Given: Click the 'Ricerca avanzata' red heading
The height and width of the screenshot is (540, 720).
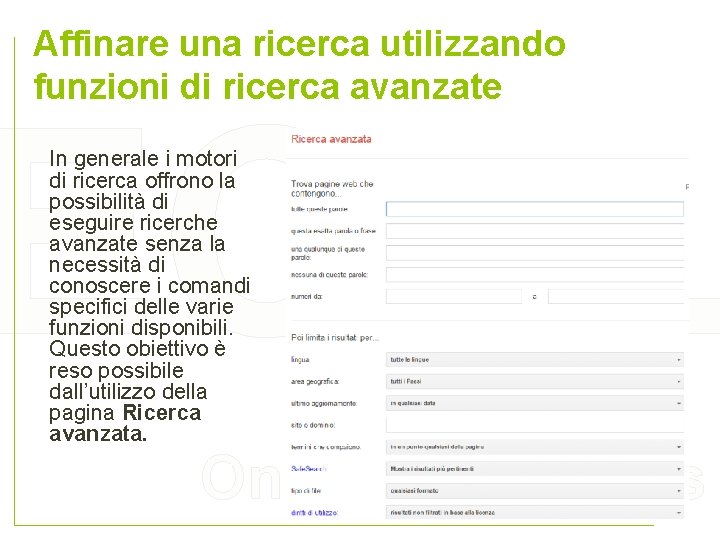Looking at the screenshot, I should (x=331, y=139).
